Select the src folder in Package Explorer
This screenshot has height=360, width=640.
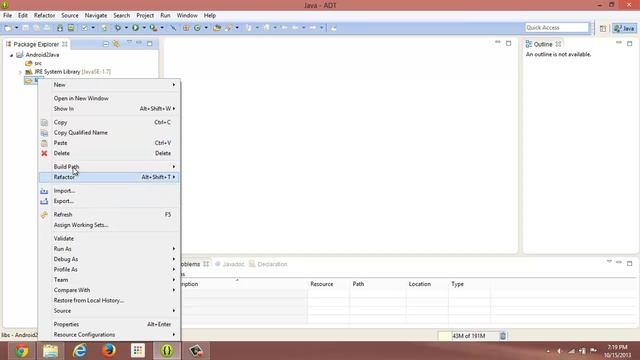click(x=33, y=63)
